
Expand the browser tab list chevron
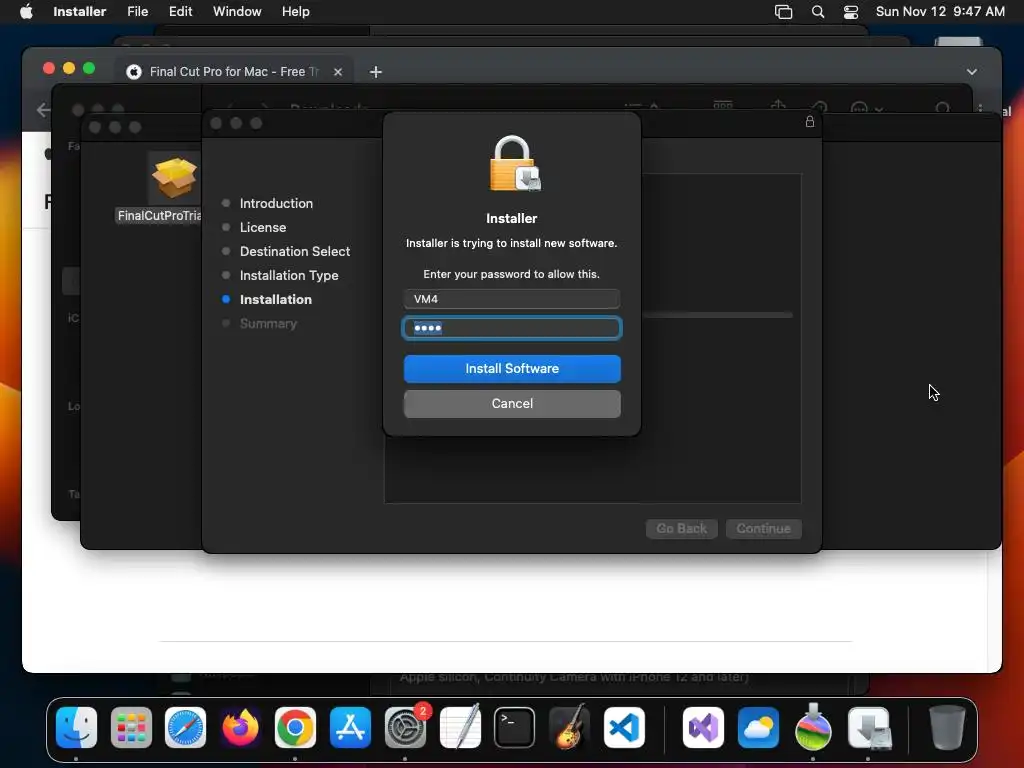point(972,72)
